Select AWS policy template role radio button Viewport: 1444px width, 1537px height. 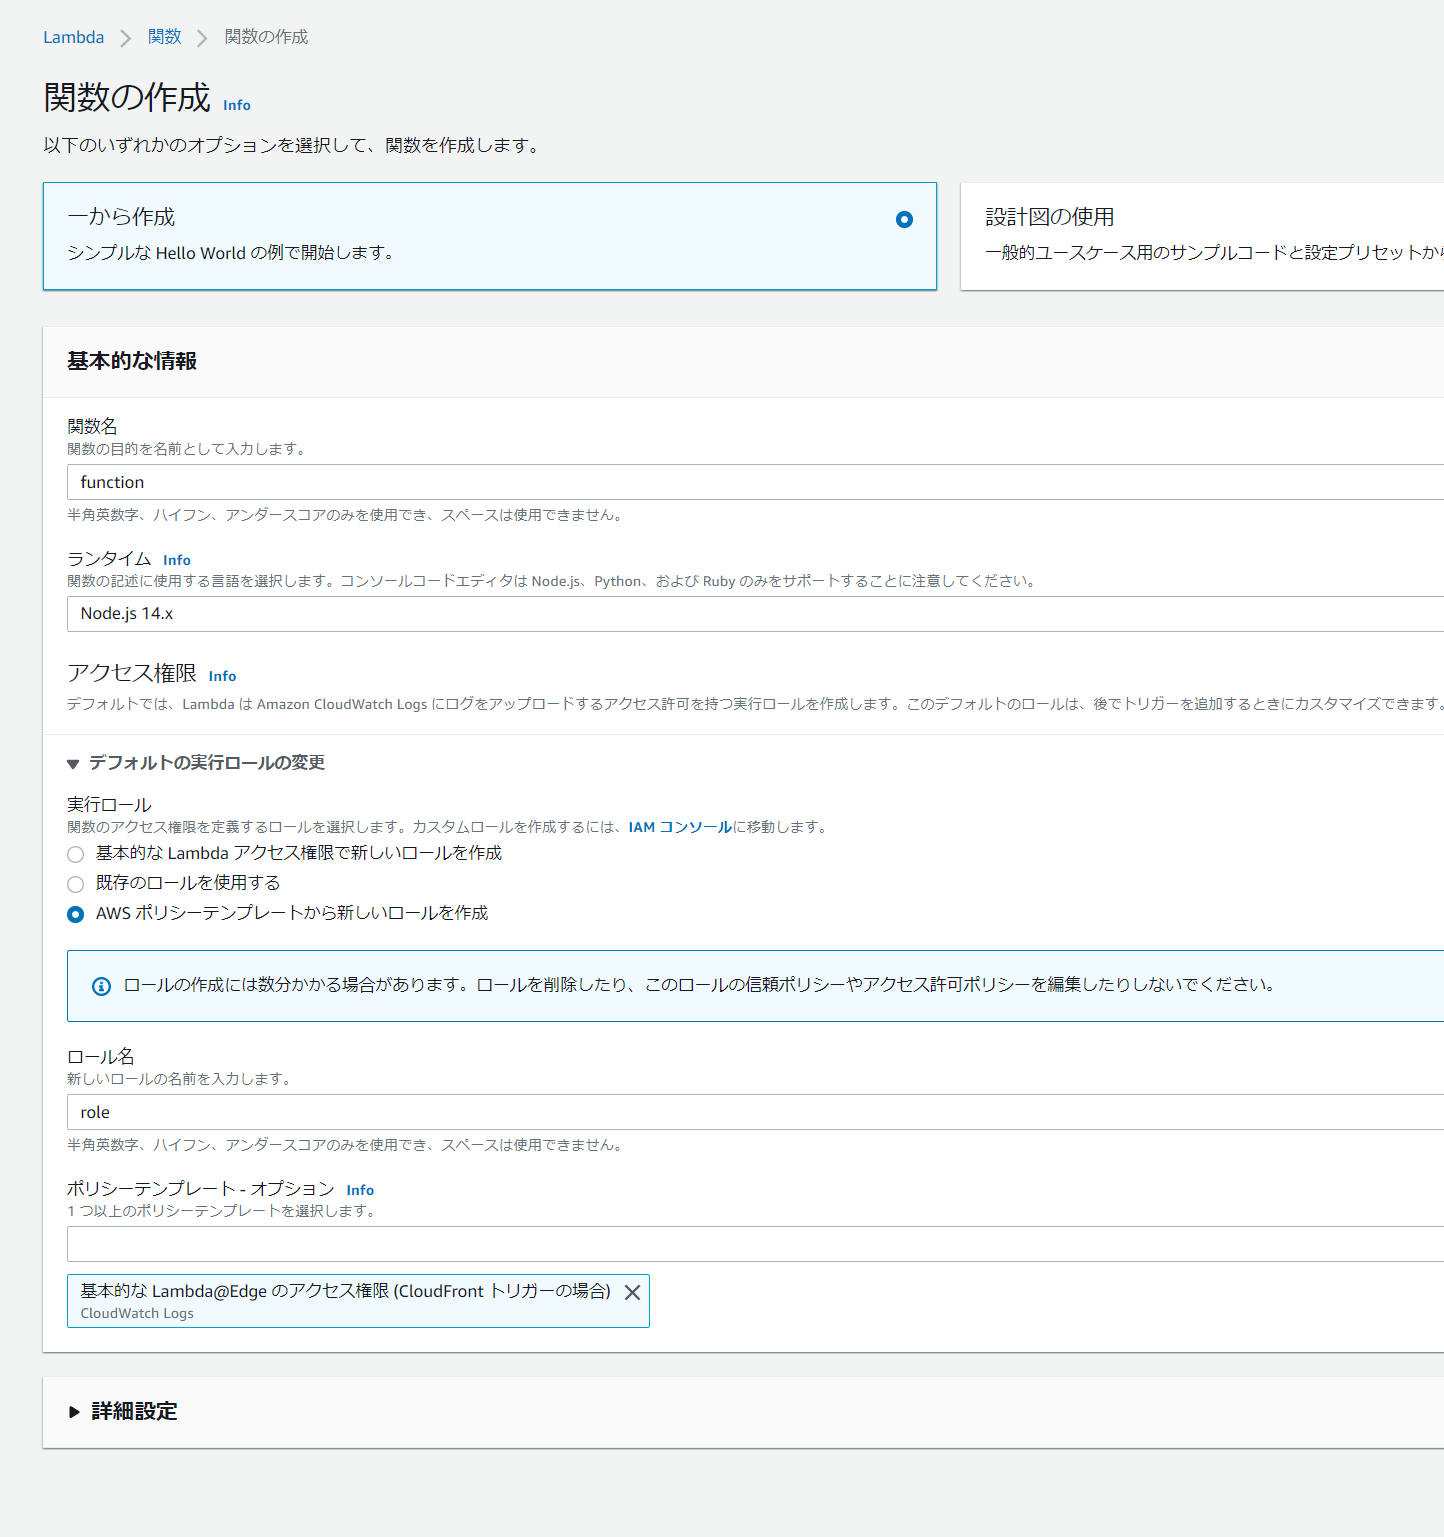click(76, 914)
